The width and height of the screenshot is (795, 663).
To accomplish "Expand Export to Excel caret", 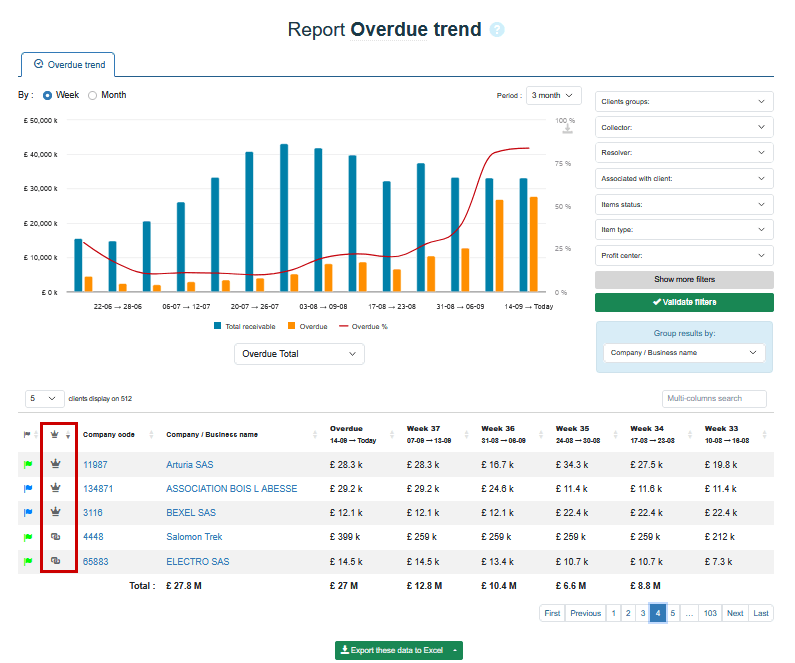I will [455, 650].
